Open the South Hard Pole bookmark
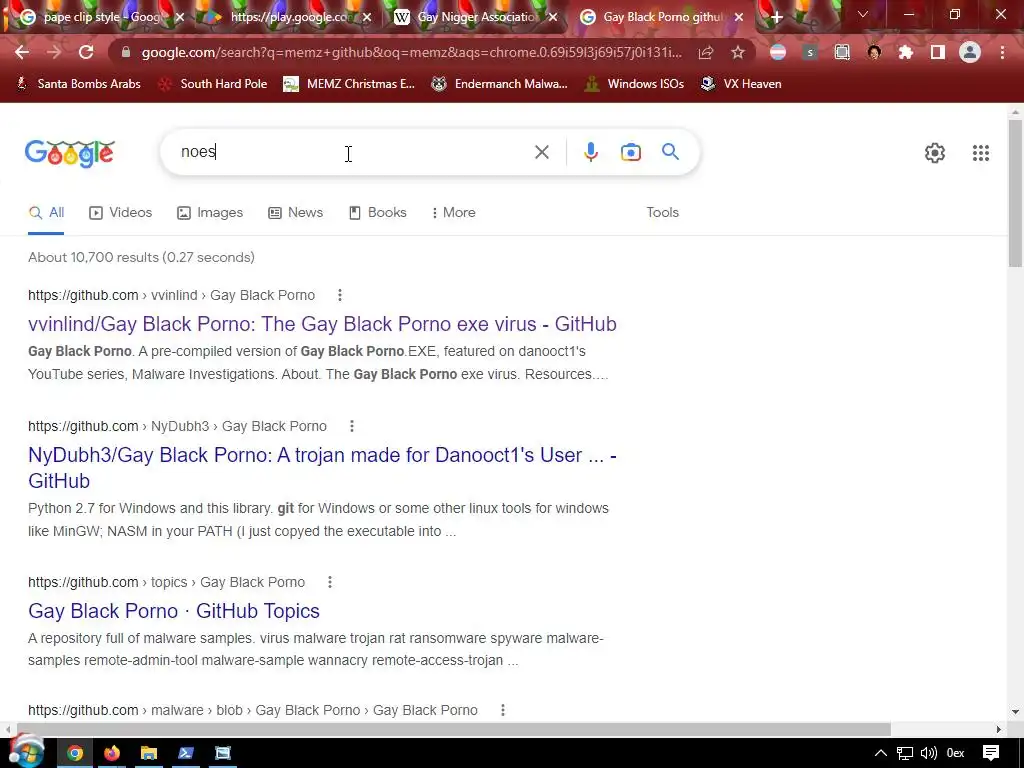The height and width of the screenshot is (768, 1024). (213, 84)
